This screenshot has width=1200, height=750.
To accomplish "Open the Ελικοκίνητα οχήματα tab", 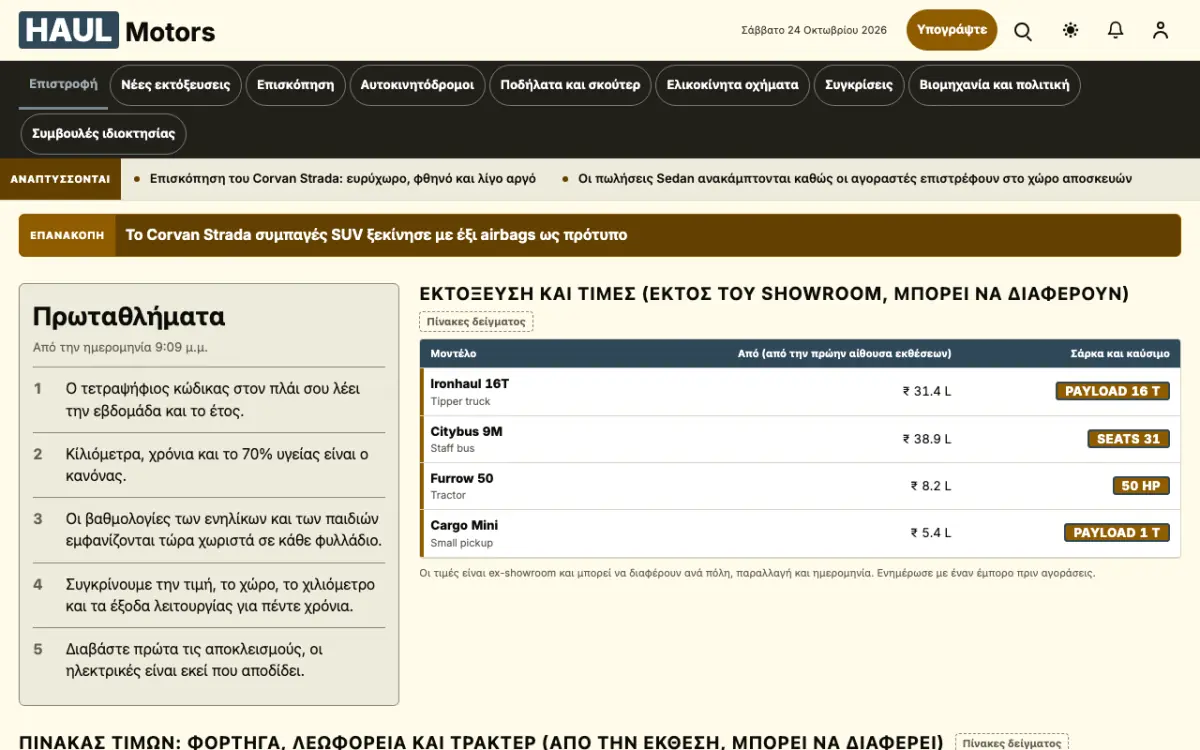I will coord(733,85).
